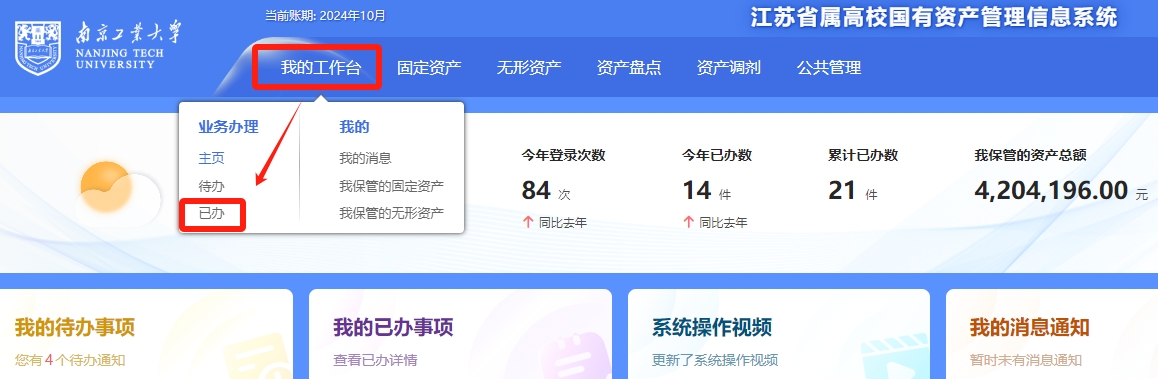Open 我保管的固定资产 entry

click(391, 185)
